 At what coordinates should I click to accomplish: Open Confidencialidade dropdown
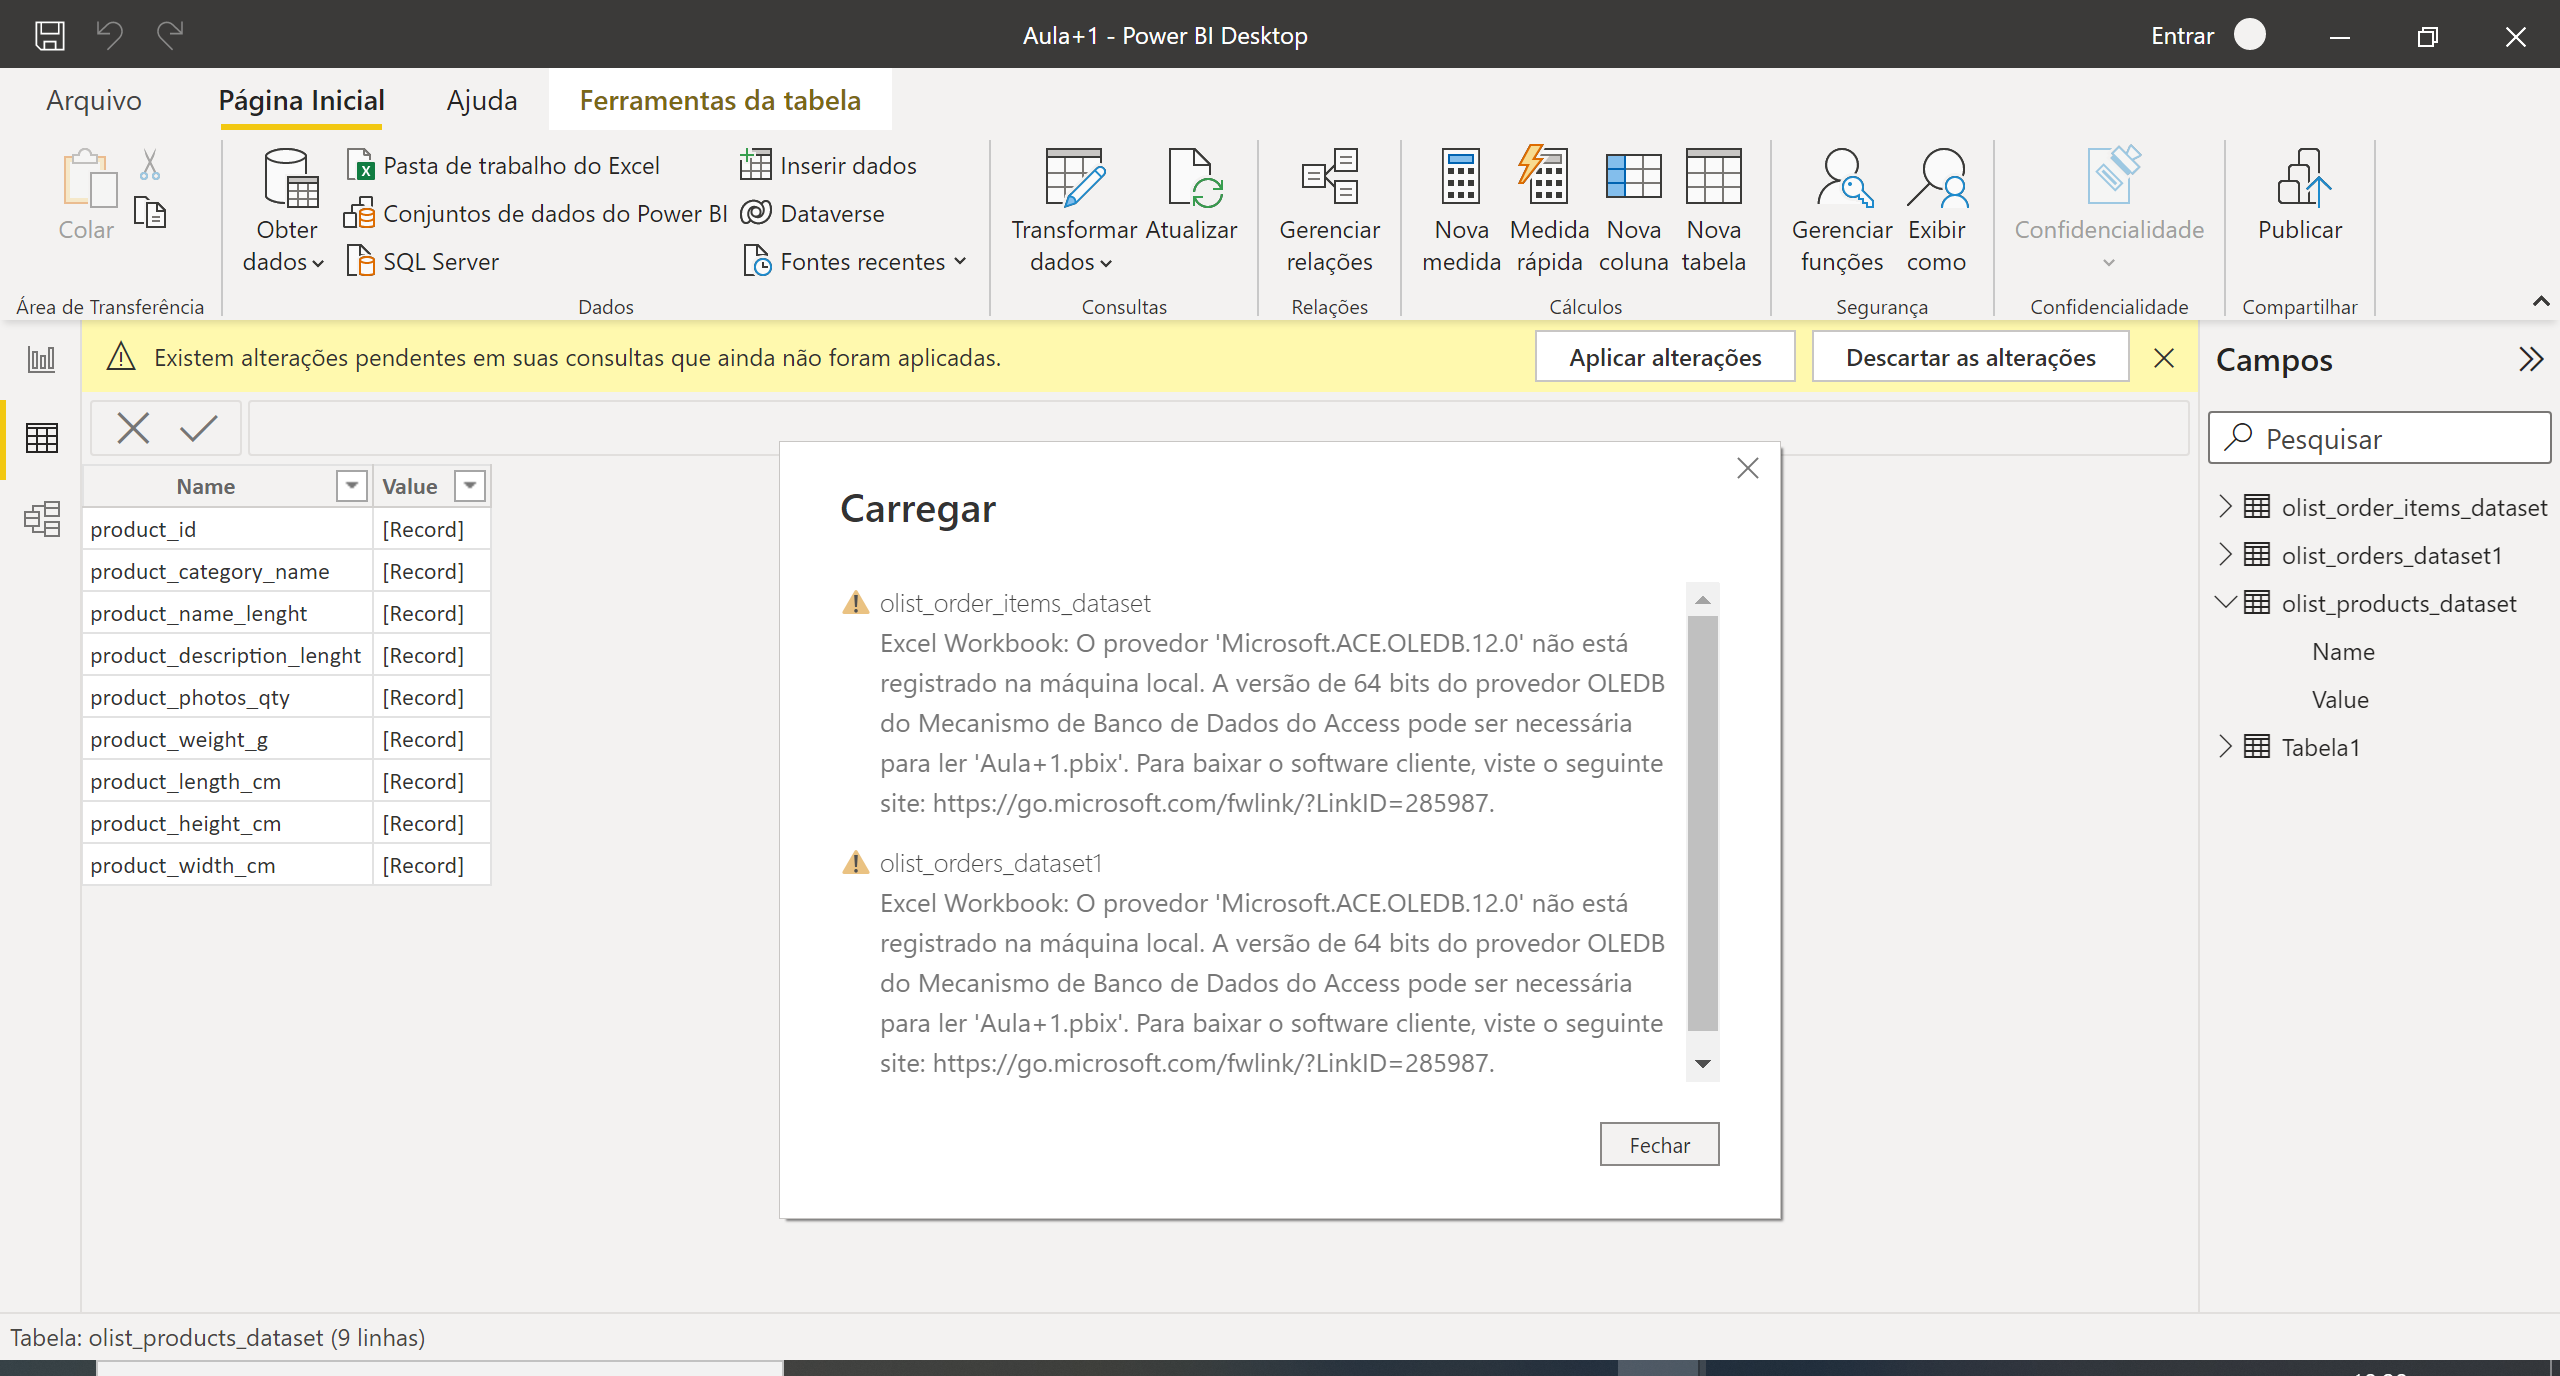pyautogui.click(x=2108, y=210)
